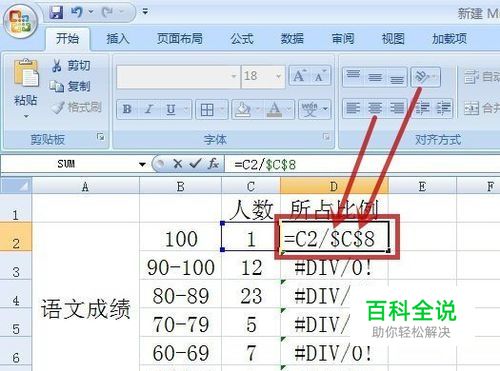The width and height of the screenshot is (500, 371).
Task: Decrease the indent
Action: [422, 108]
